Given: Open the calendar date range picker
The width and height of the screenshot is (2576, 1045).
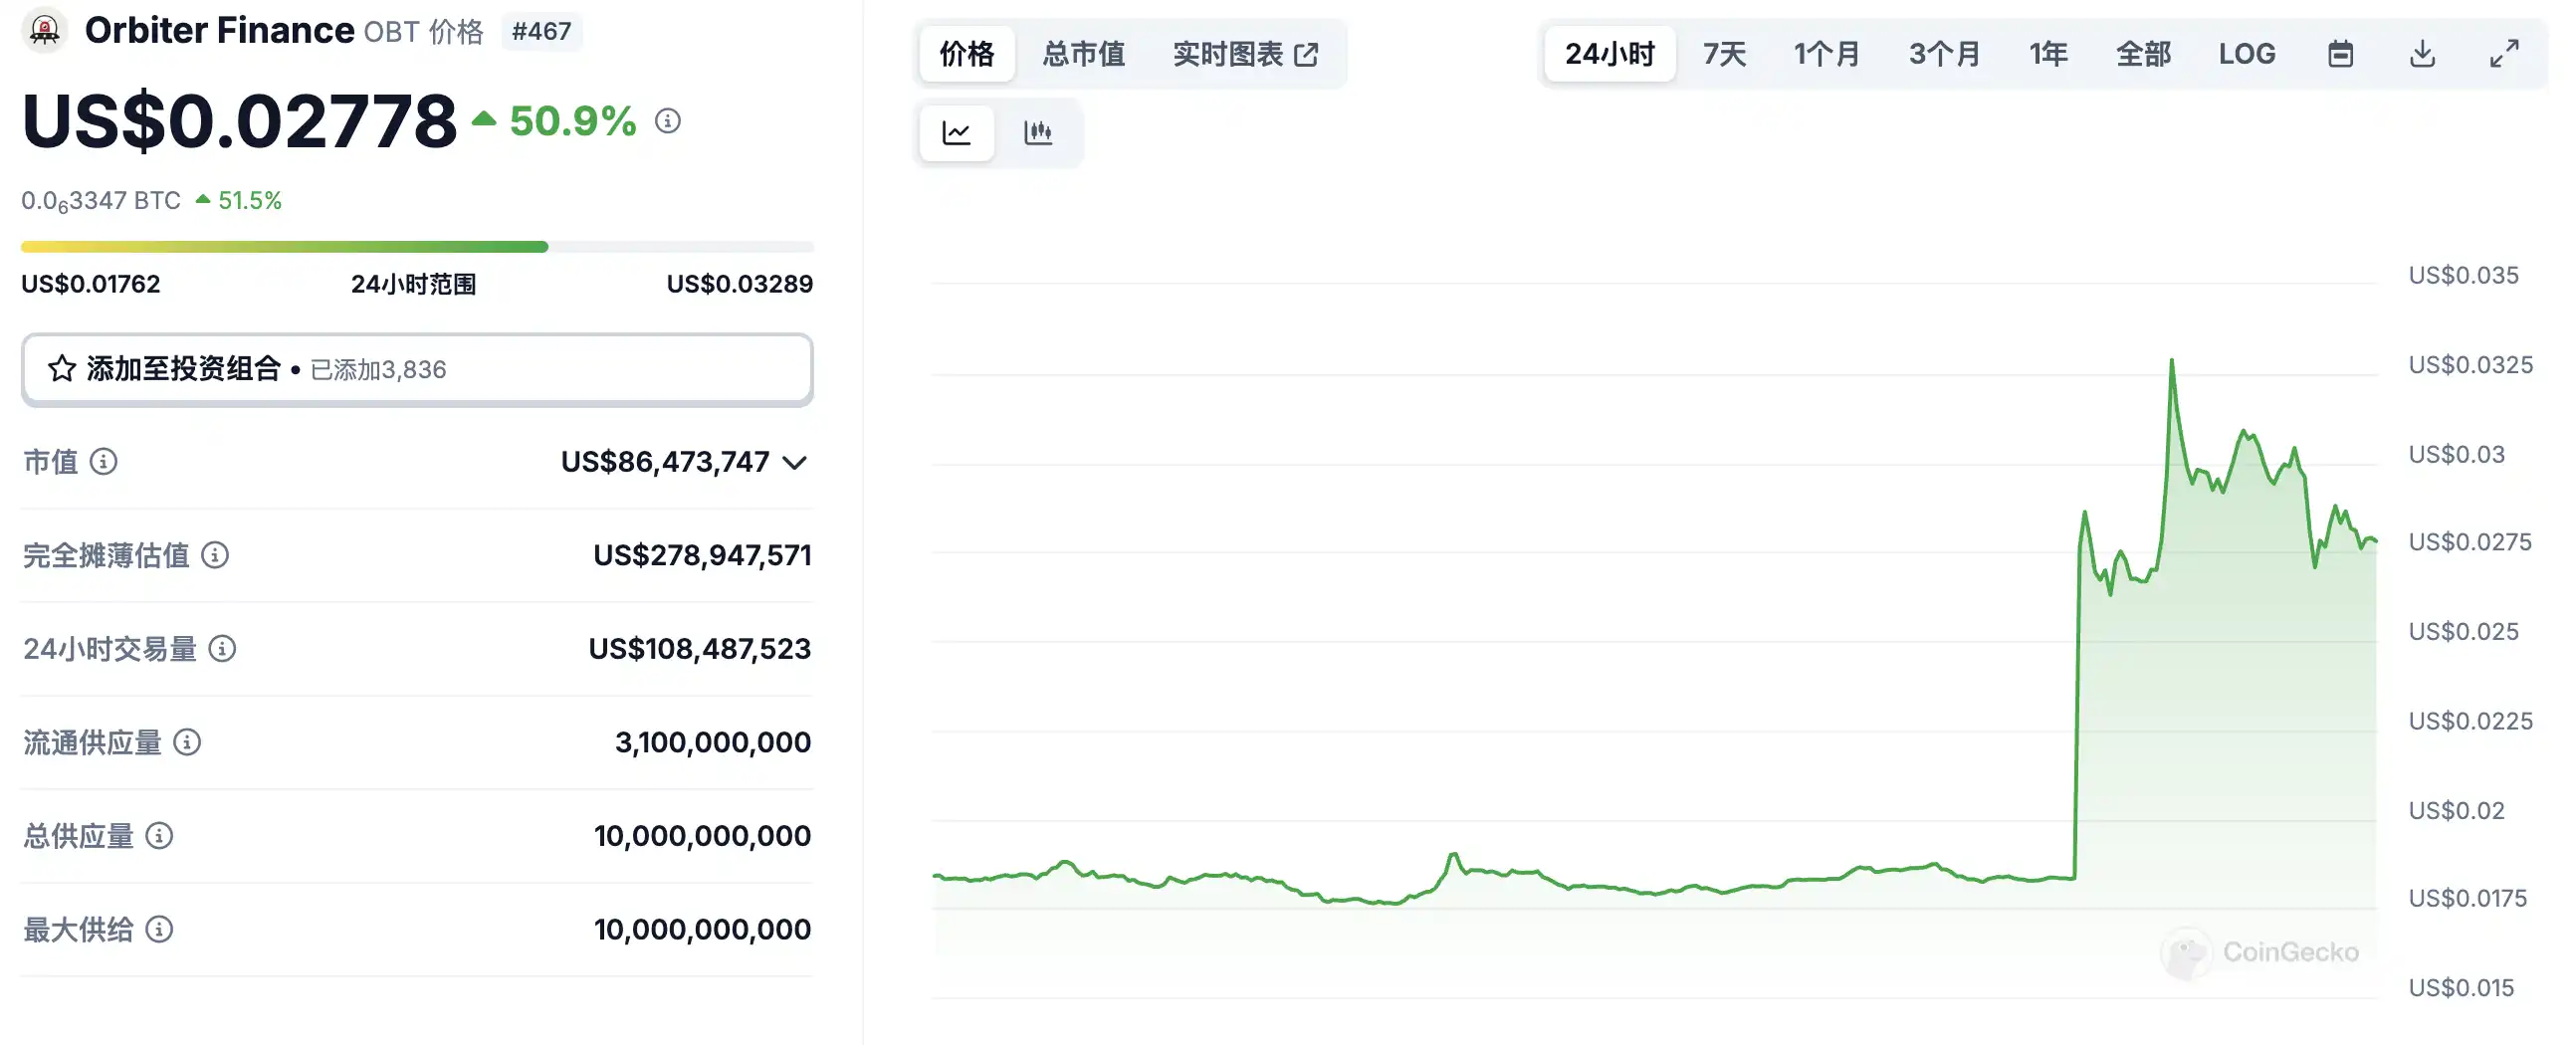Looking at the screenshot, I should pyautogui.click(x=2340, y=54).
